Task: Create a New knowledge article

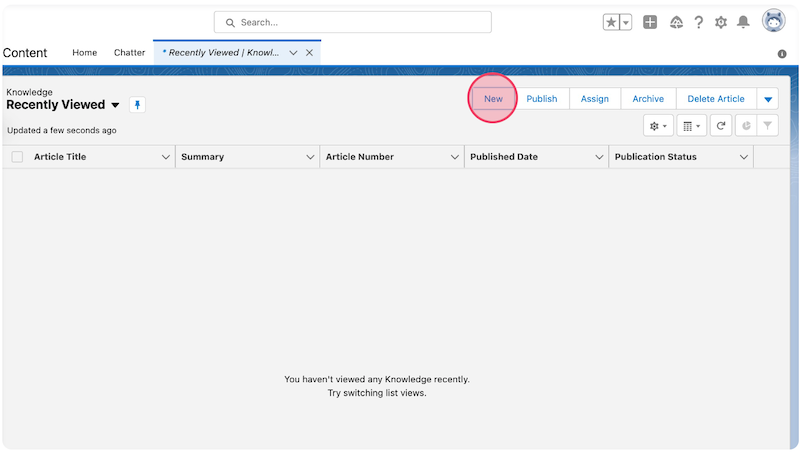Action: [493, 99]
